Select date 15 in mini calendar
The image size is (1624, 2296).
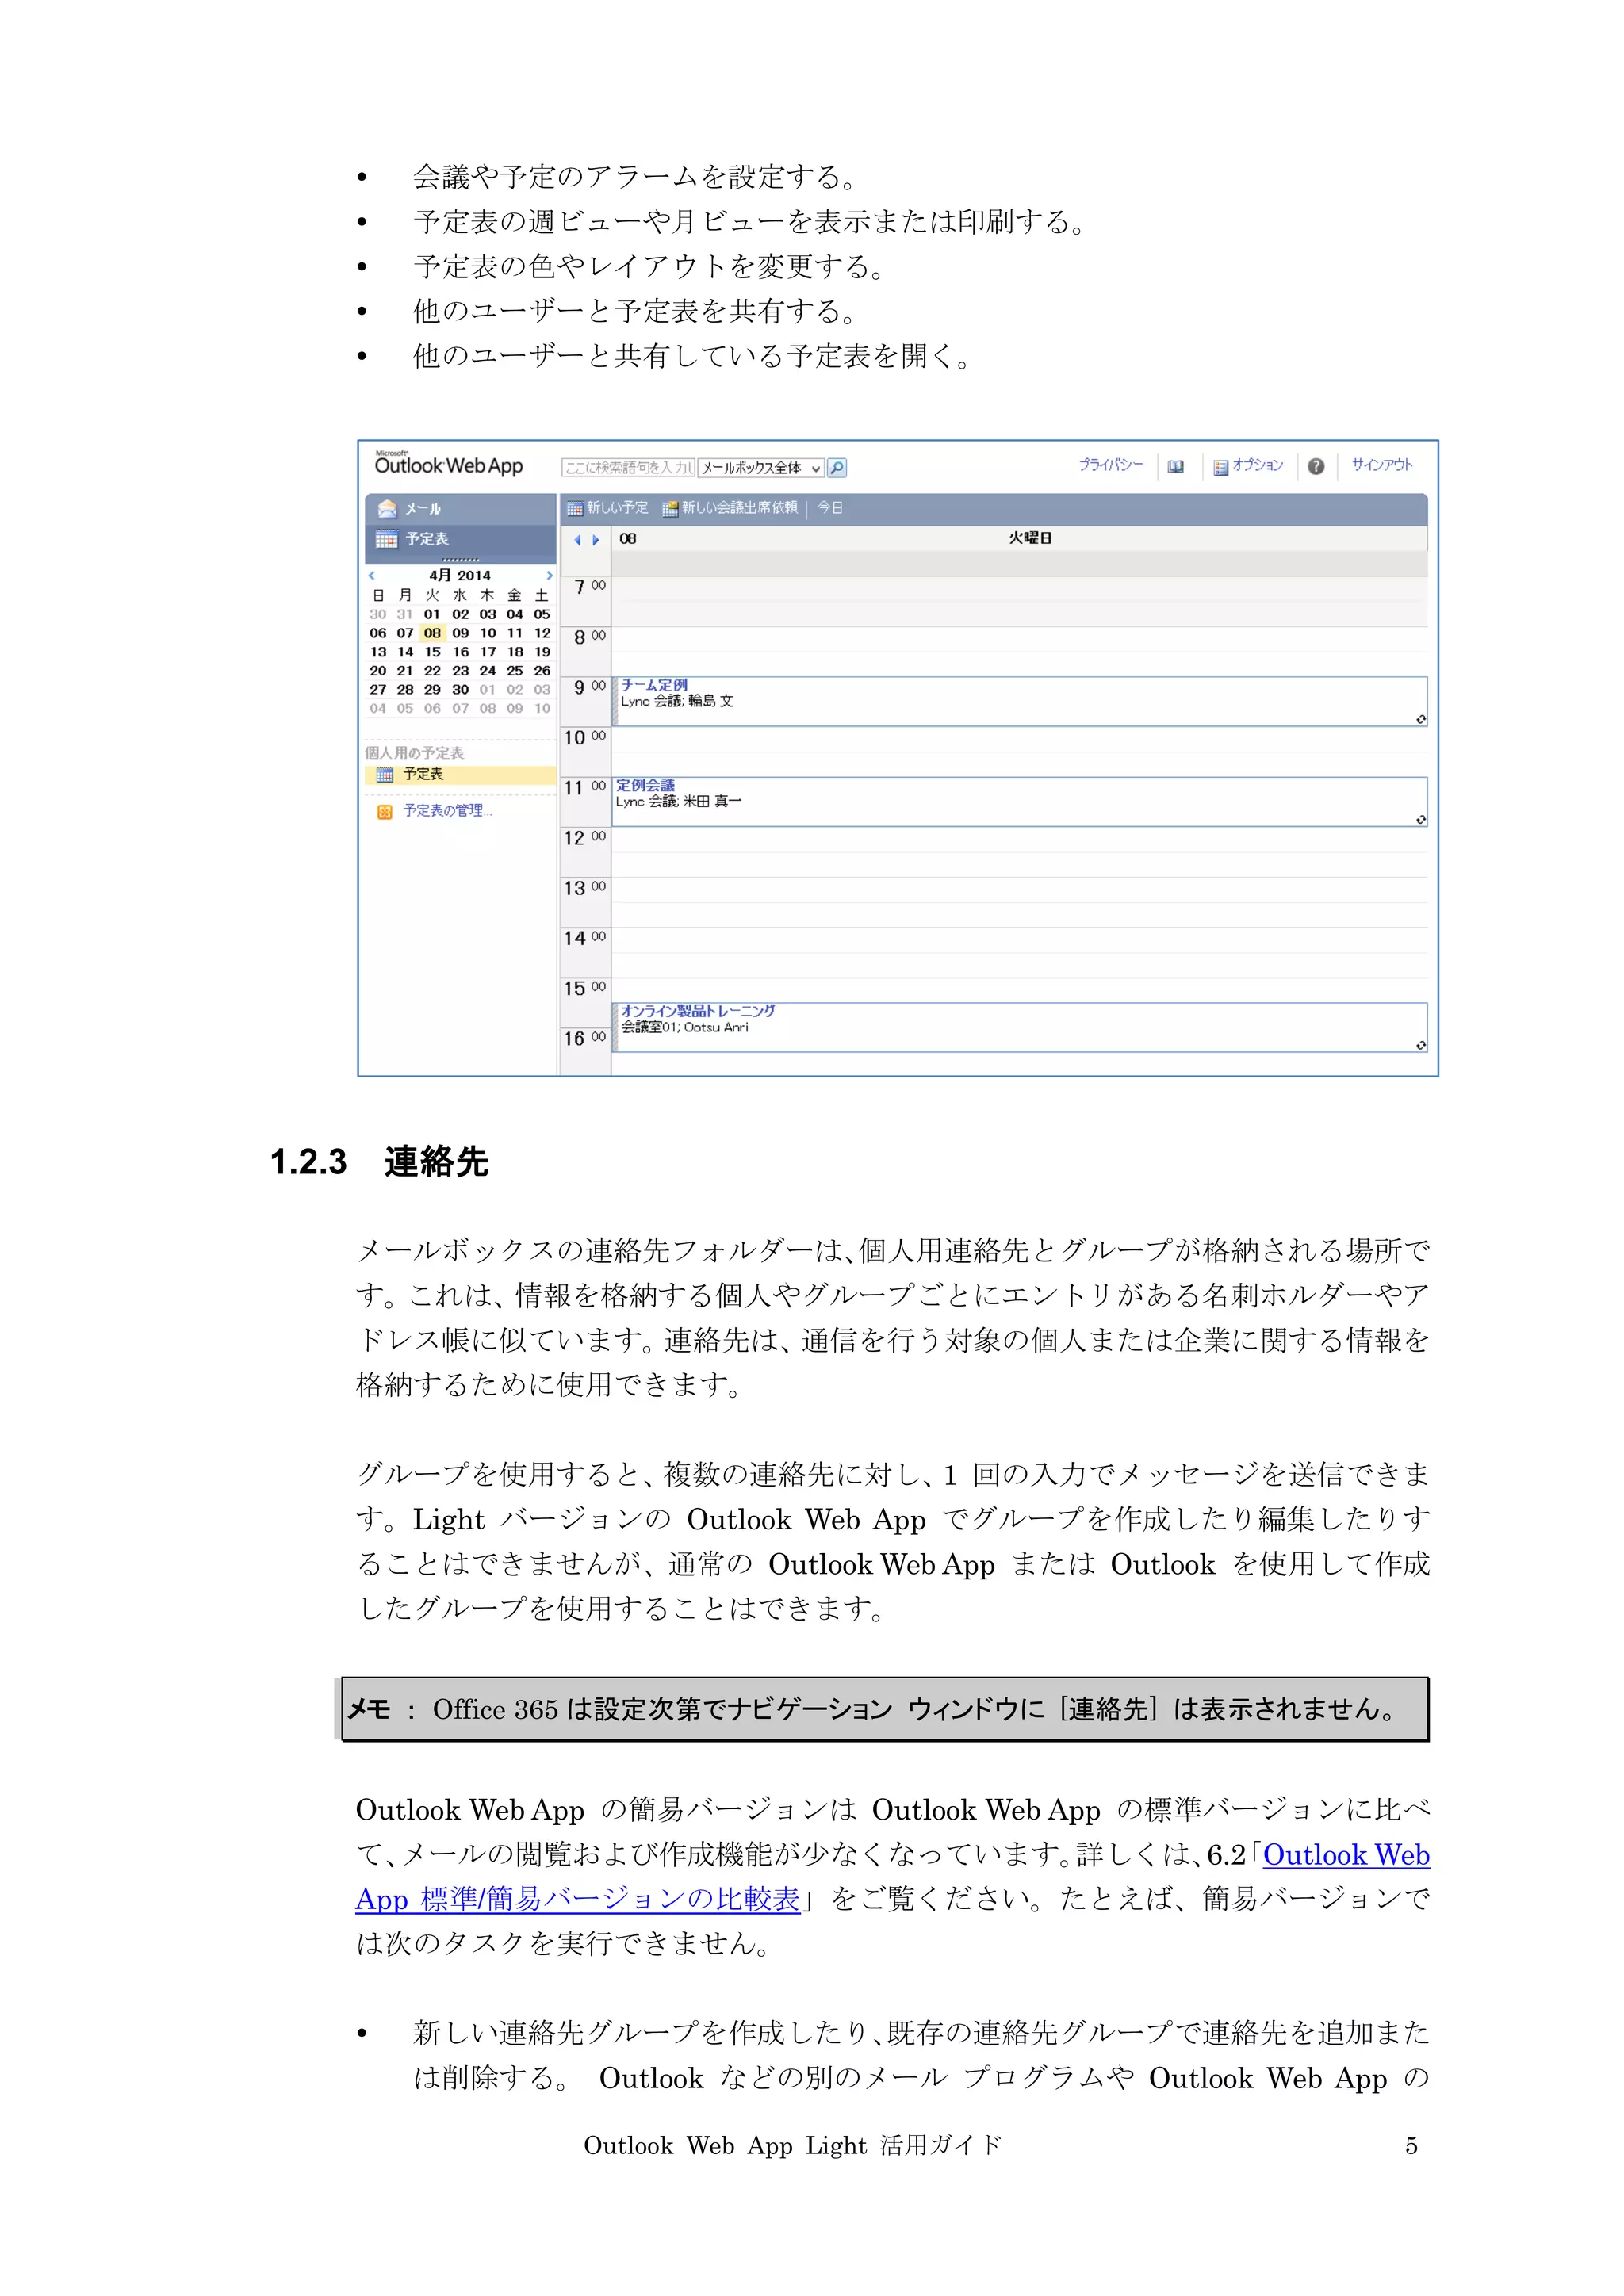click(432, 652)
